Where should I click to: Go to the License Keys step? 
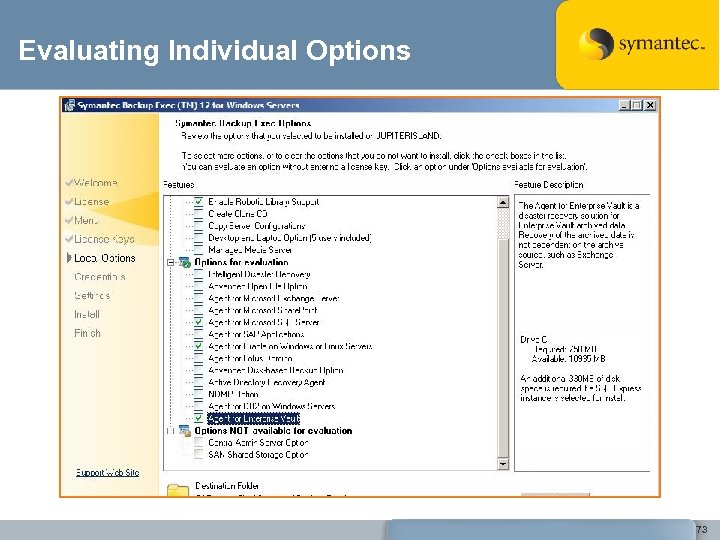104,239
